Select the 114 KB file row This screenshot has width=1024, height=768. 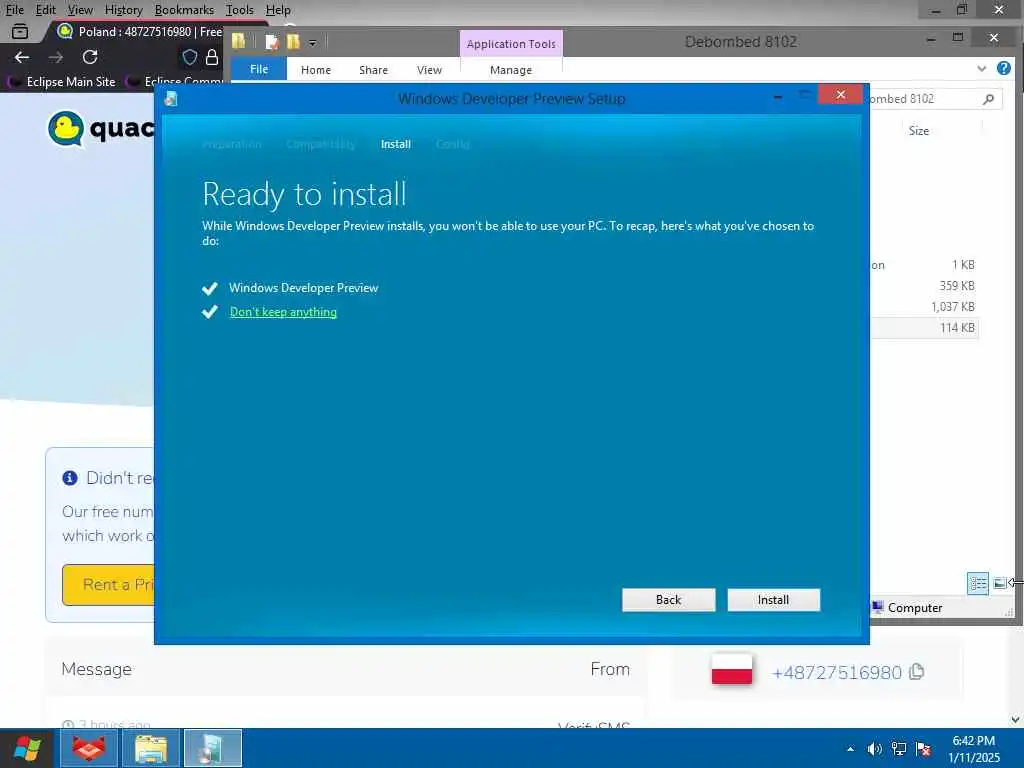[924, 328]
